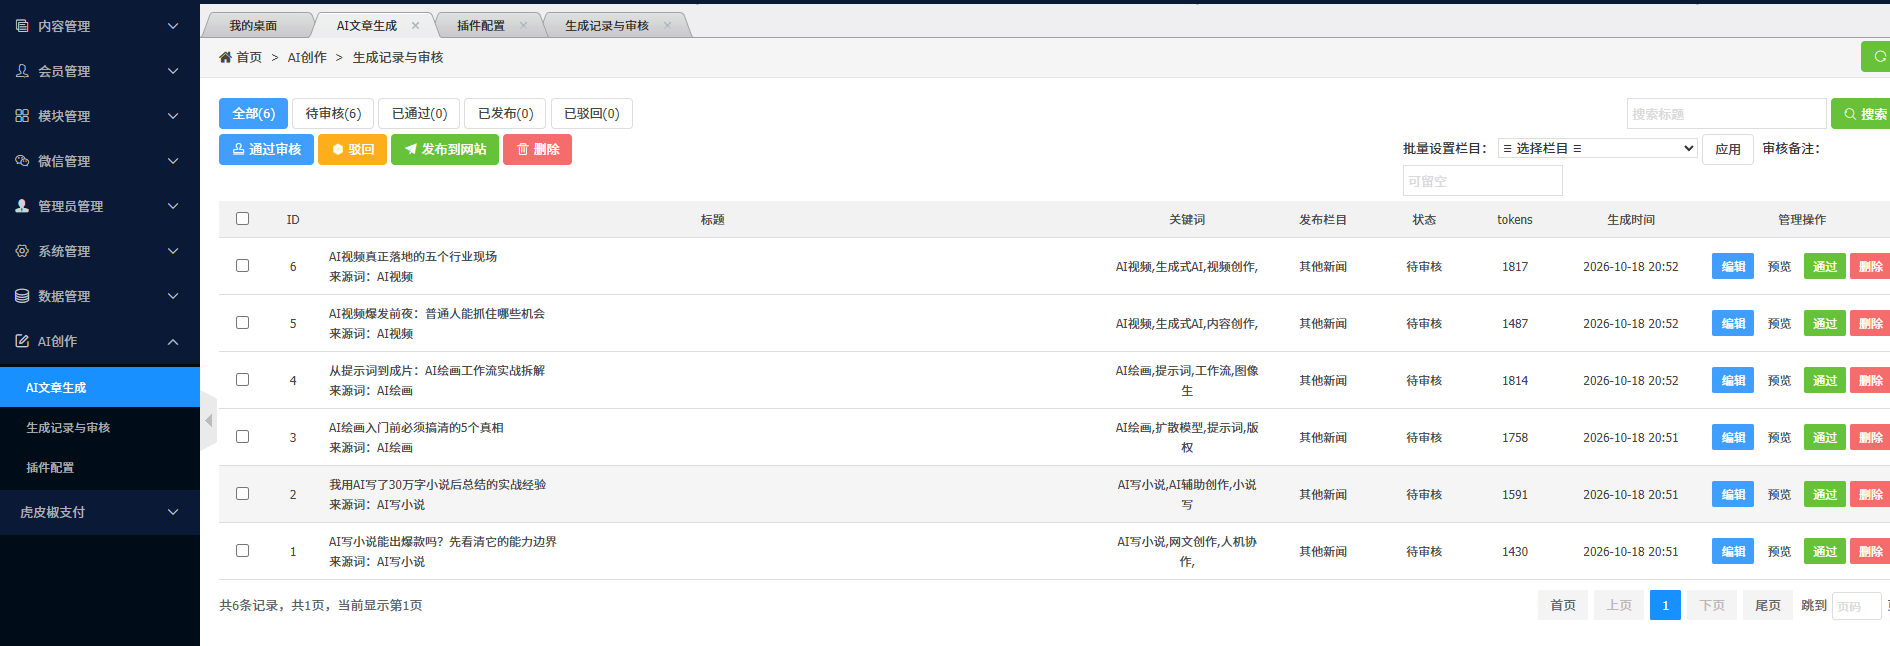1890x646 pixels.
Task: Close the AI文章生成 tab
Action: point(415,26)
